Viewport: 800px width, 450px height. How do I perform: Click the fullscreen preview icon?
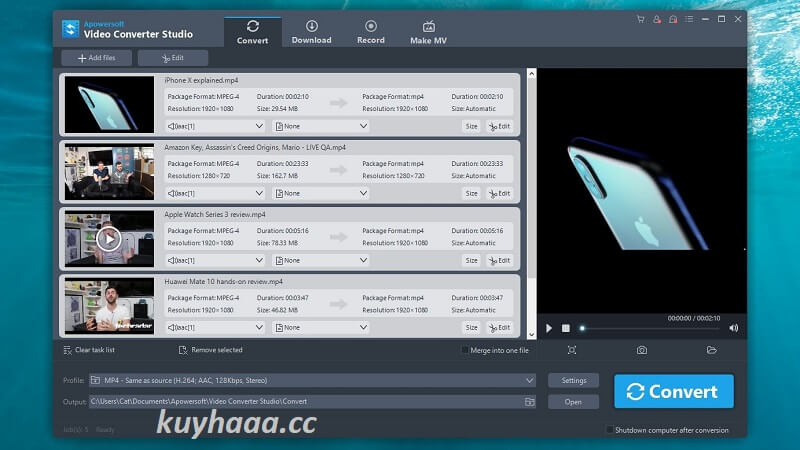coord(572,350)
